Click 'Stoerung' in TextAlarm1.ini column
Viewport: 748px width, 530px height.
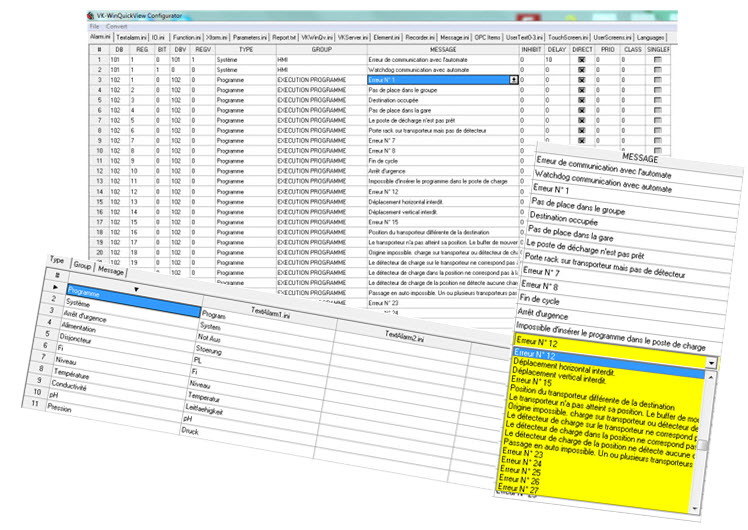[208, 350]
